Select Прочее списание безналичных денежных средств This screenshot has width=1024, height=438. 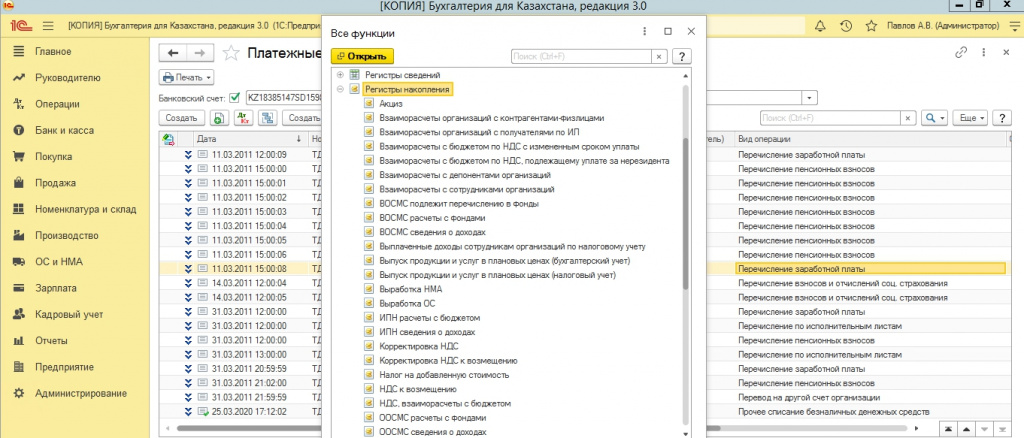[833, 411]
